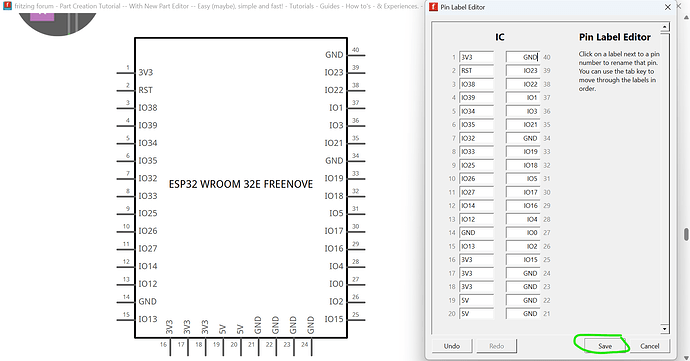Image resolution: width=690 pixels, height=361 pixels.
Task: Select the pin 14 GND label field
Action: (477, 232)
